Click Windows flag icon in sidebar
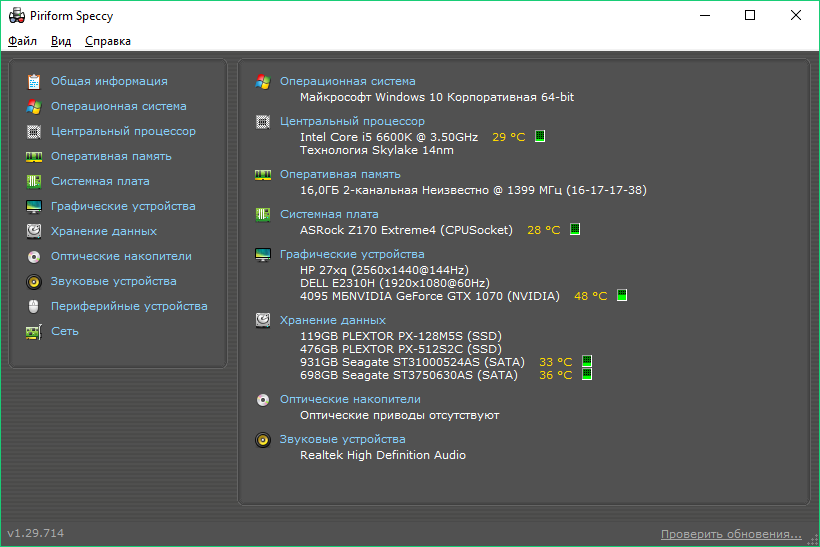The width and height of the screenshot is (820, 547). point(34,107)
